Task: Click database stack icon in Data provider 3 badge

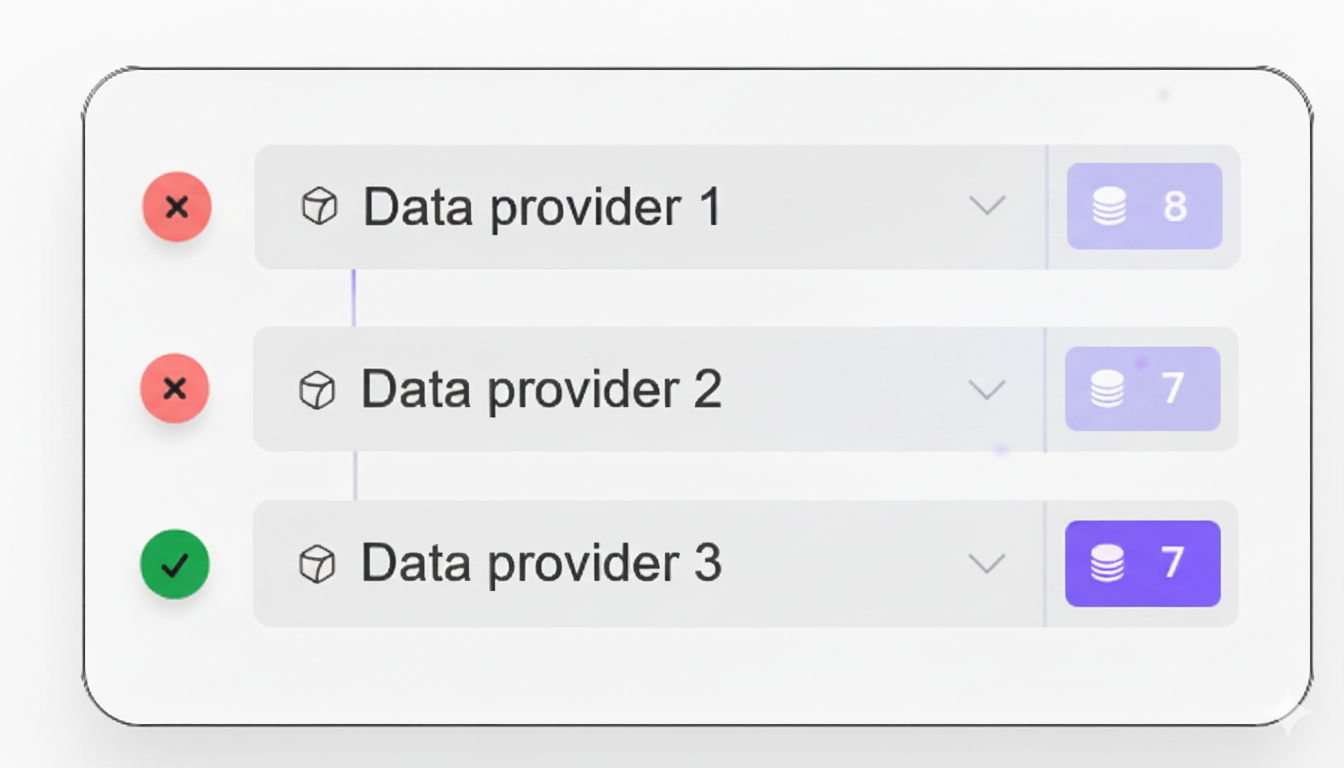Action: 1107,564
